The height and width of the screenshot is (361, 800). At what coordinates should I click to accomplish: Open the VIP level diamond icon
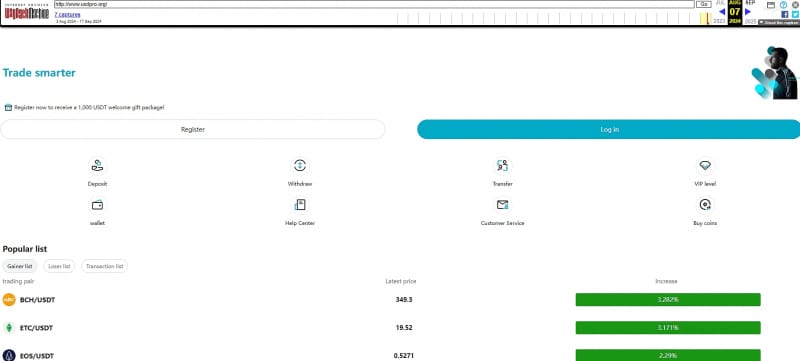tap(705, 166)
